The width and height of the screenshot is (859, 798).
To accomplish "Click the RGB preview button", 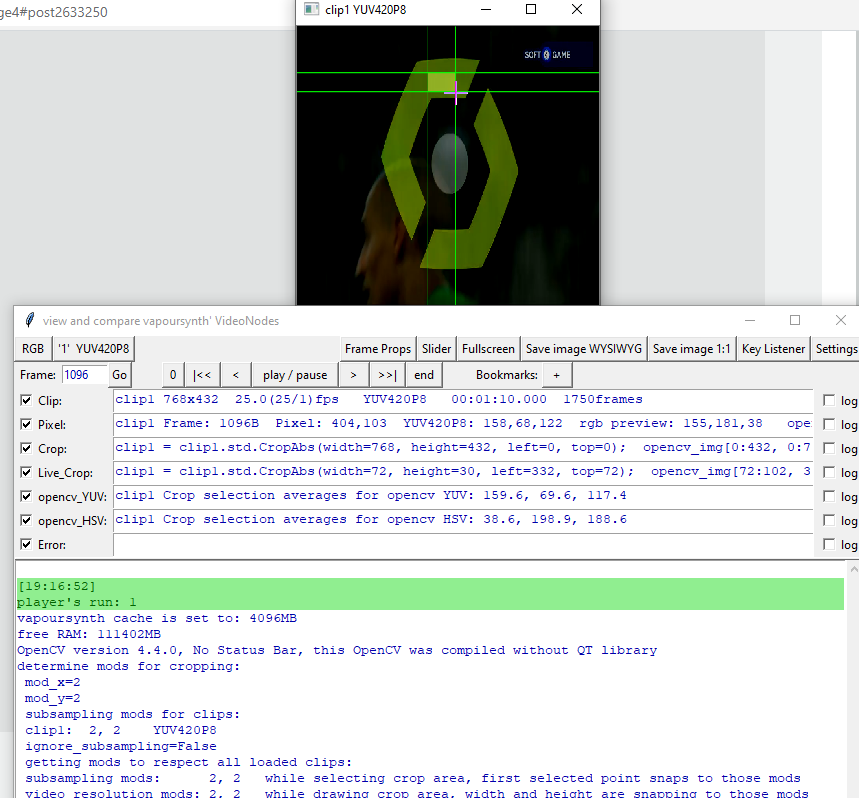I will tap(34, 349).
